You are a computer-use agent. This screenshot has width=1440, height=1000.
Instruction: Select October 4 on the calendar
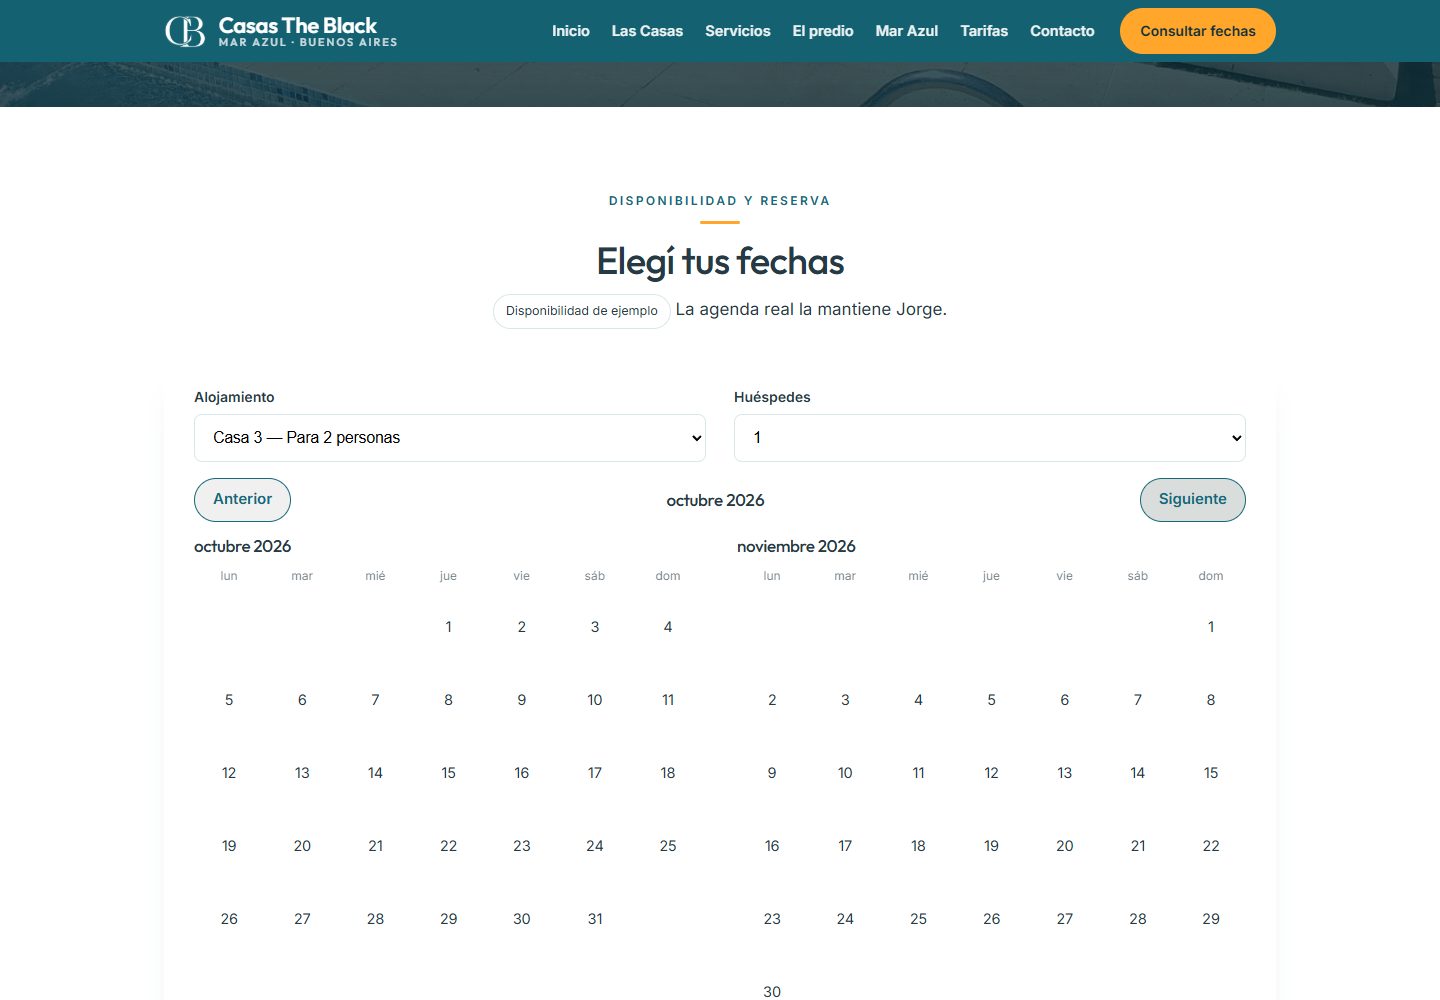(668, 627)
